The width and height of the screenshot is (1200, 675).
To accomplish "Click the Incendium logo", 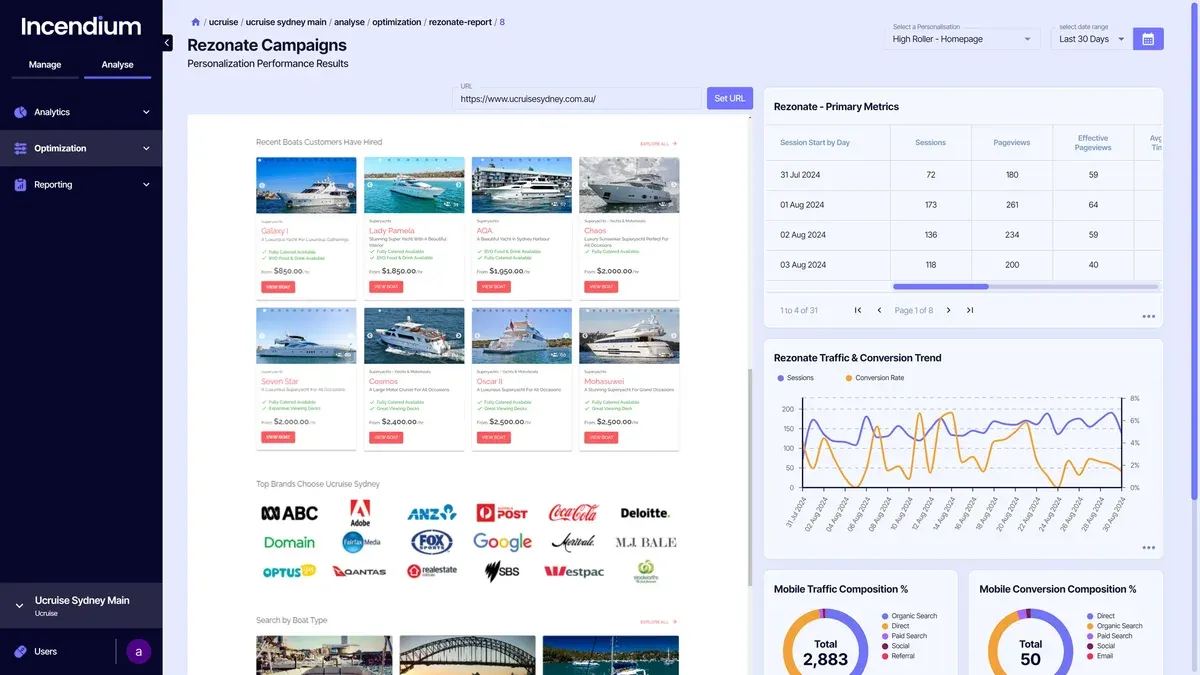I will [x=81, y=26].
